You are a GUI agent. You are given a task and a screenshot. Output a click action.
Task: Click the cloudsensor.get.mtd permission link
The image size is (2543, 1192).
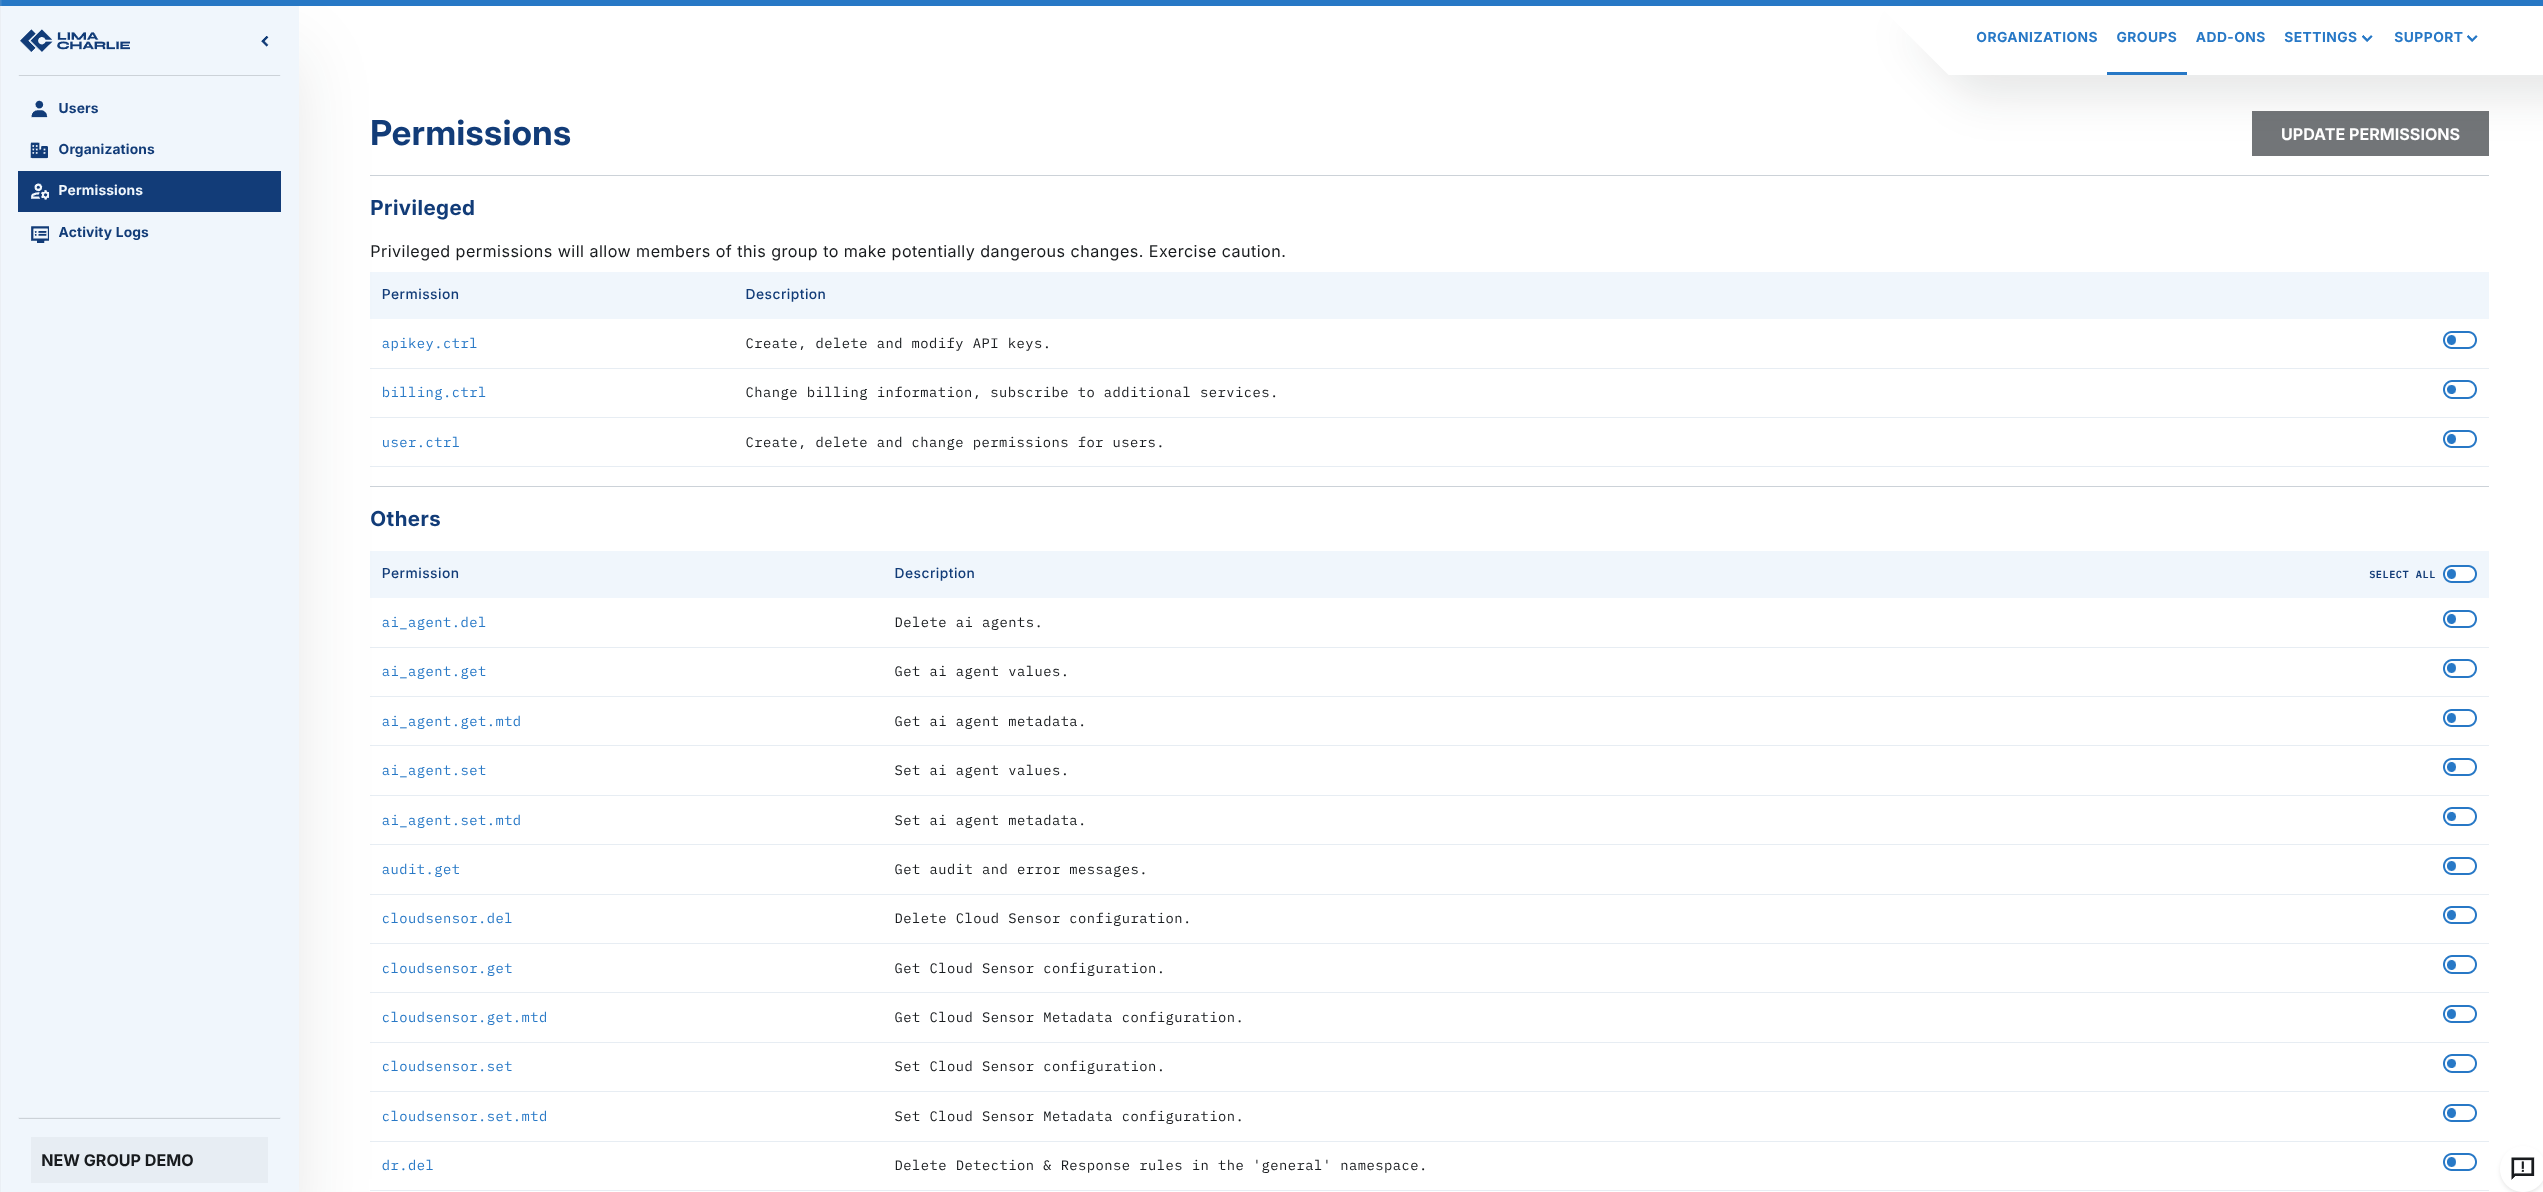pyautogui.click(x=464, y=1018)
